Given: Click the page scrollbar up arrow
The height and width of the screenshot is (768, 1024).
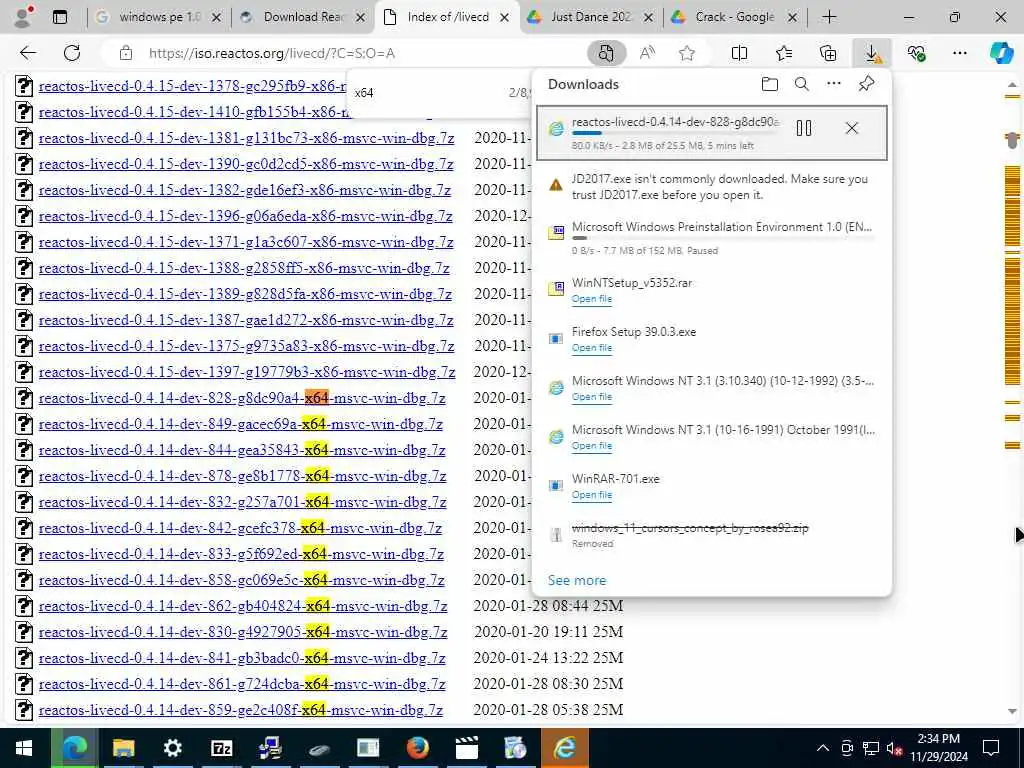Looking at the screenshot, I should 1012,84.
